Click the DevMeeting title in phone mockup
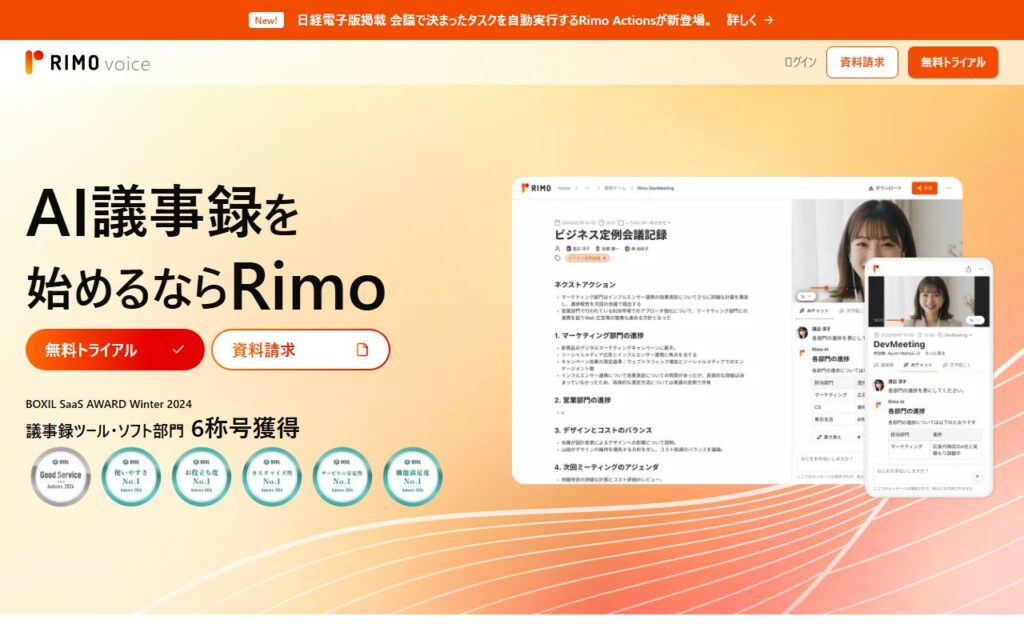Viewport: 1024px width, 640px height. pos(899,344)
